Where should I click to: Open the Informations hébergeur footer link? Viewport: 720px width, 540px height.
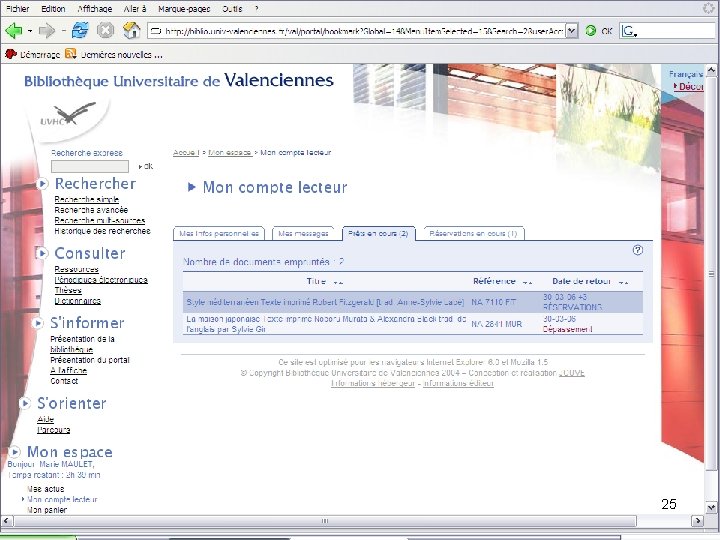point(373,383)
